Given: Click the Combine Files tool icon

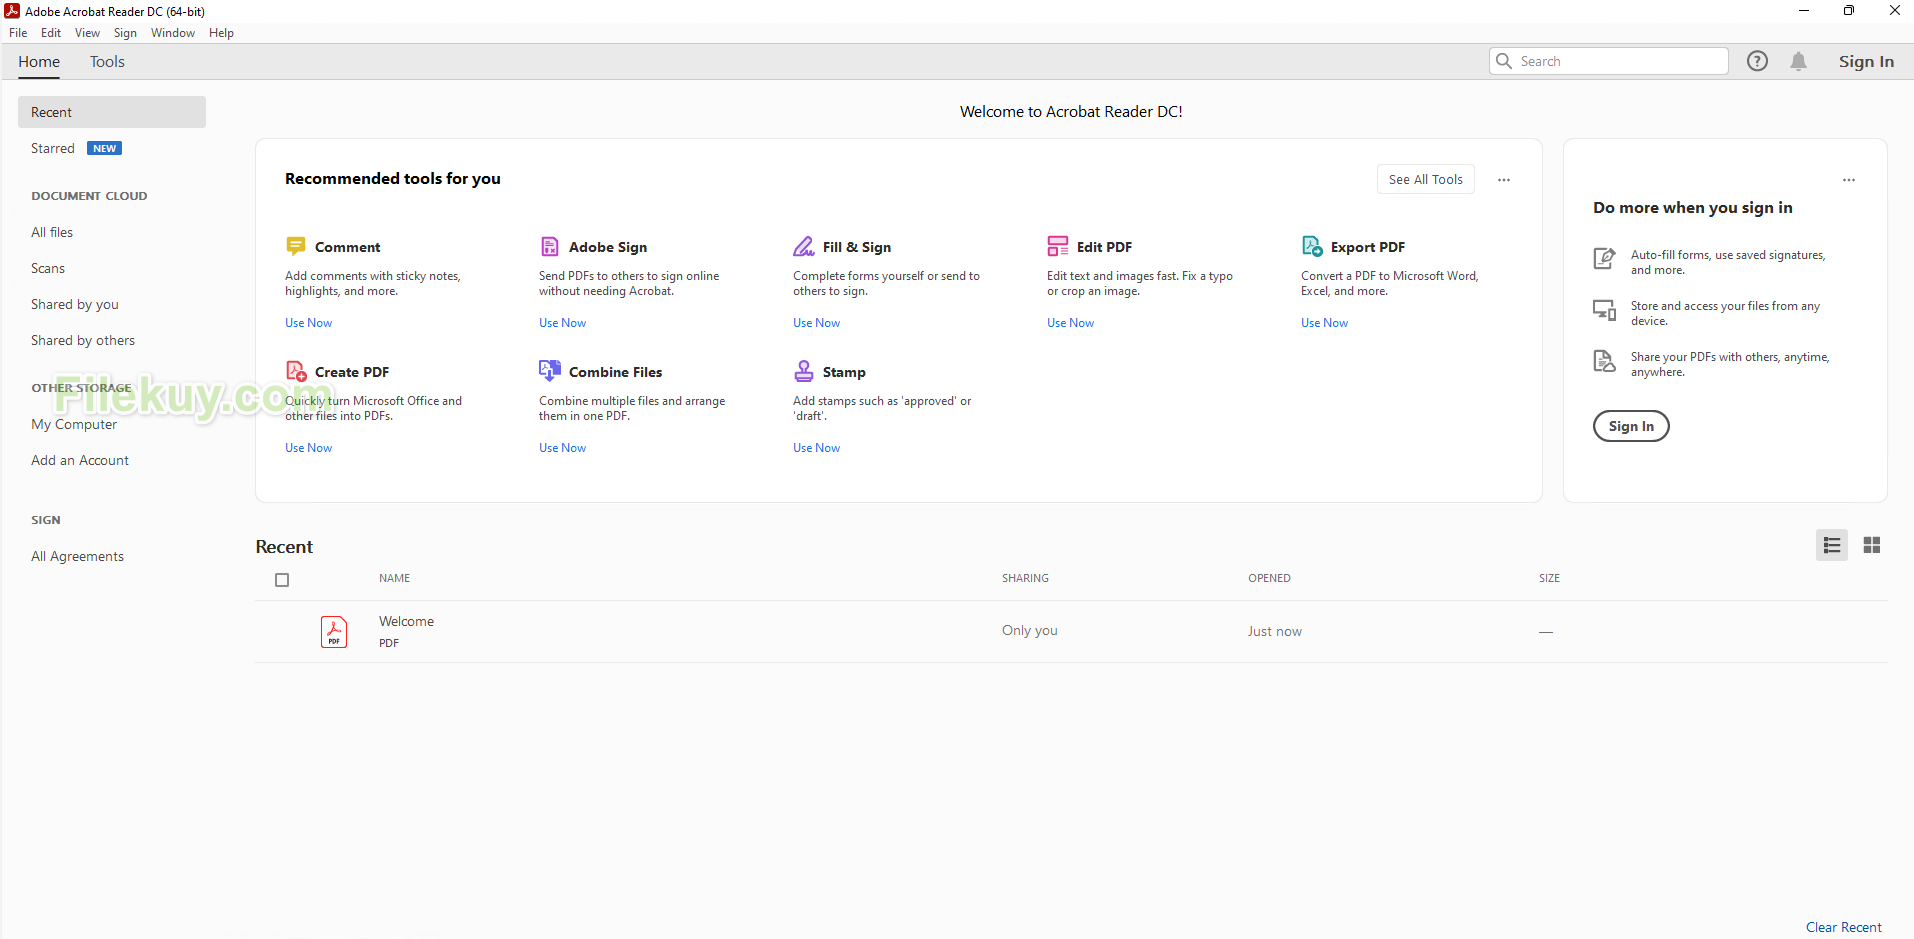Looking at the screenshot, I should pyautogui.click(x=550, y=371).
